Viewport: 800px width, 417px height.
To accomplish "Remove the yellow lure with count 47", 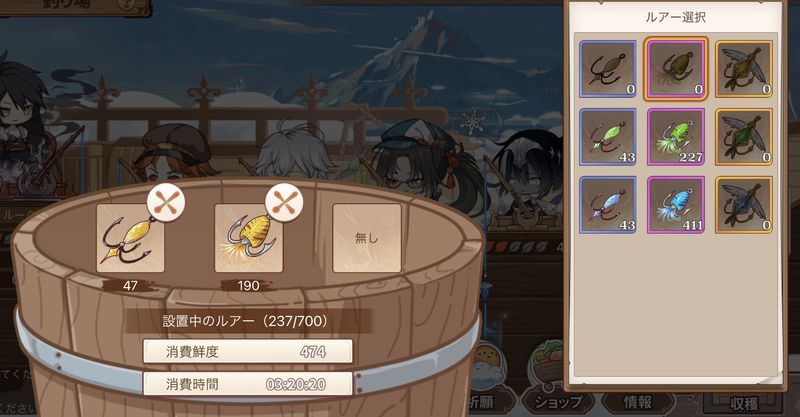I will pos(166,203).
